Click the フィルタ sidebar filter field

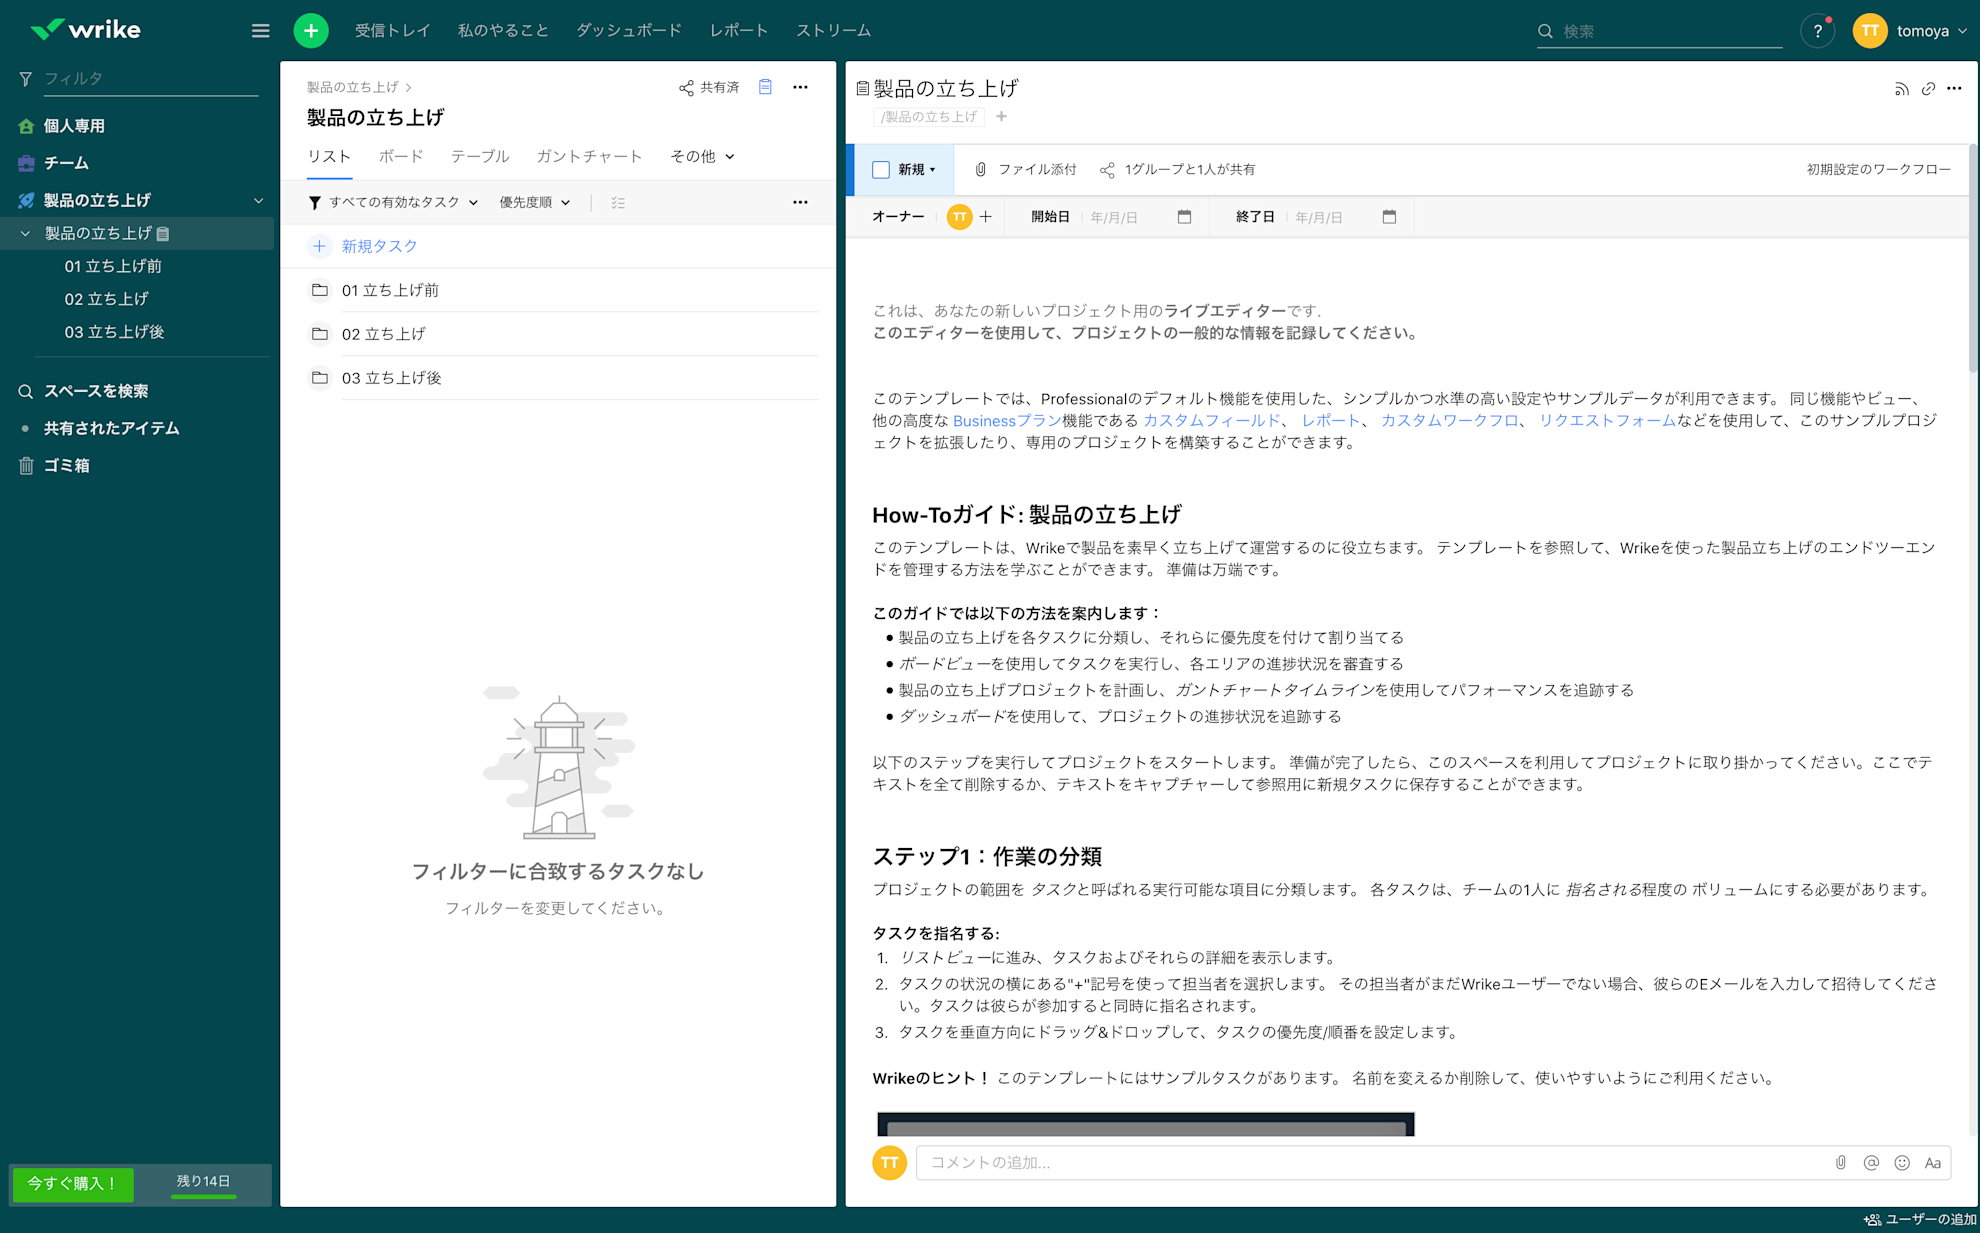[150, 79]
